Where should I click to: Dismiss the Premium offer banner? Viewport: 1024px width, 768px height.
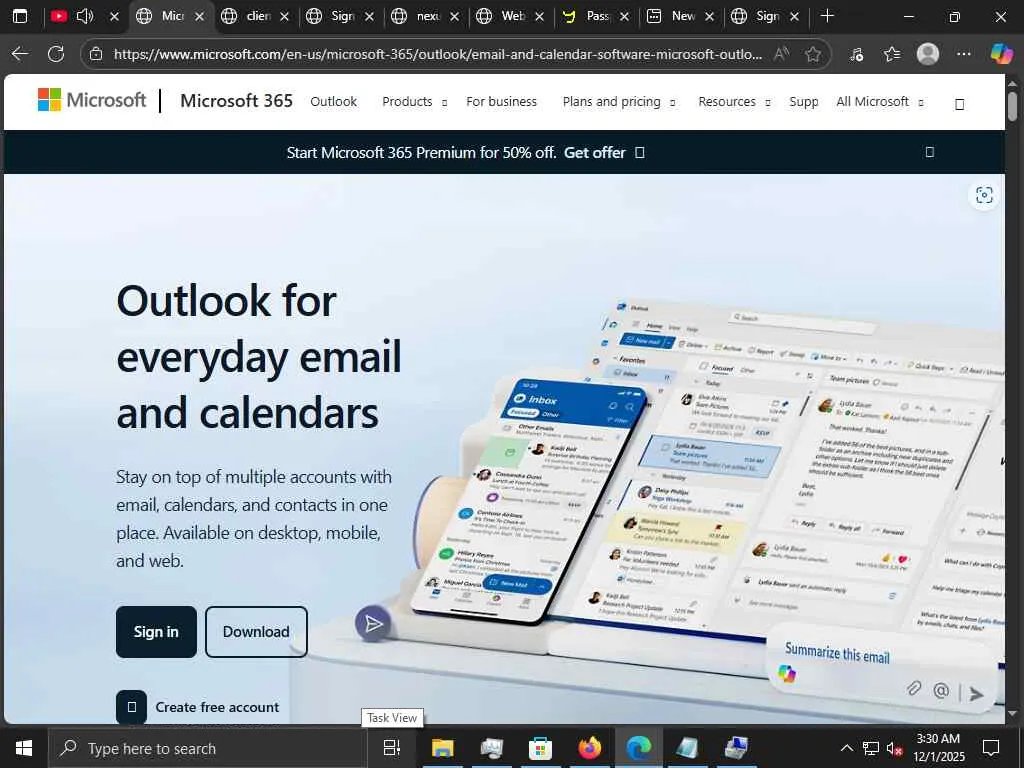930,152
